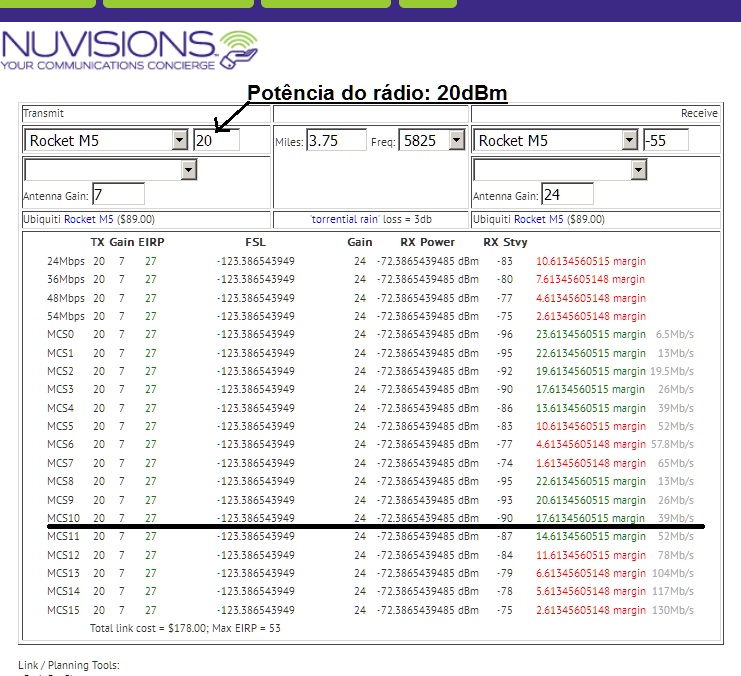The image size is (741, 676).
Task: Click the Receive section label
Action: click(699, 113)
